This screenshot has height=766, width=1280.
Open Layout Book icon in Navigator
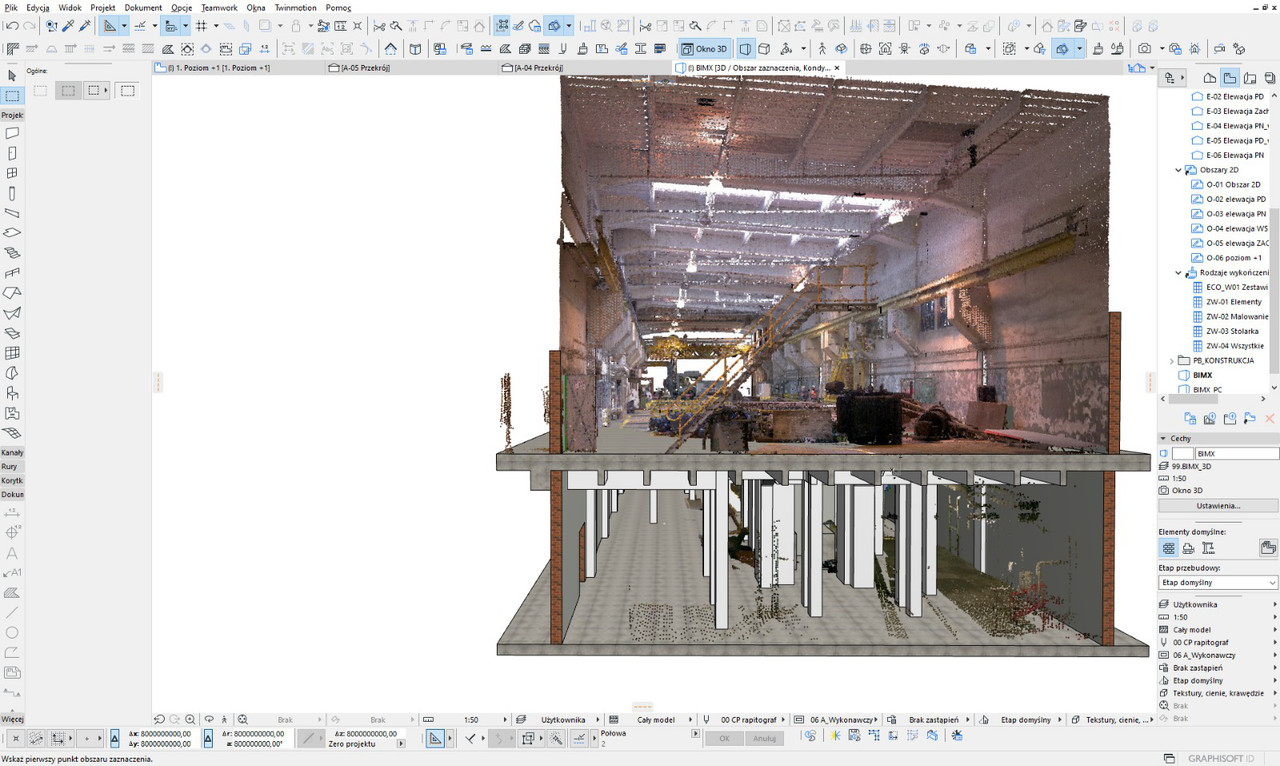pyautogui.click(x=1248, y=78)
